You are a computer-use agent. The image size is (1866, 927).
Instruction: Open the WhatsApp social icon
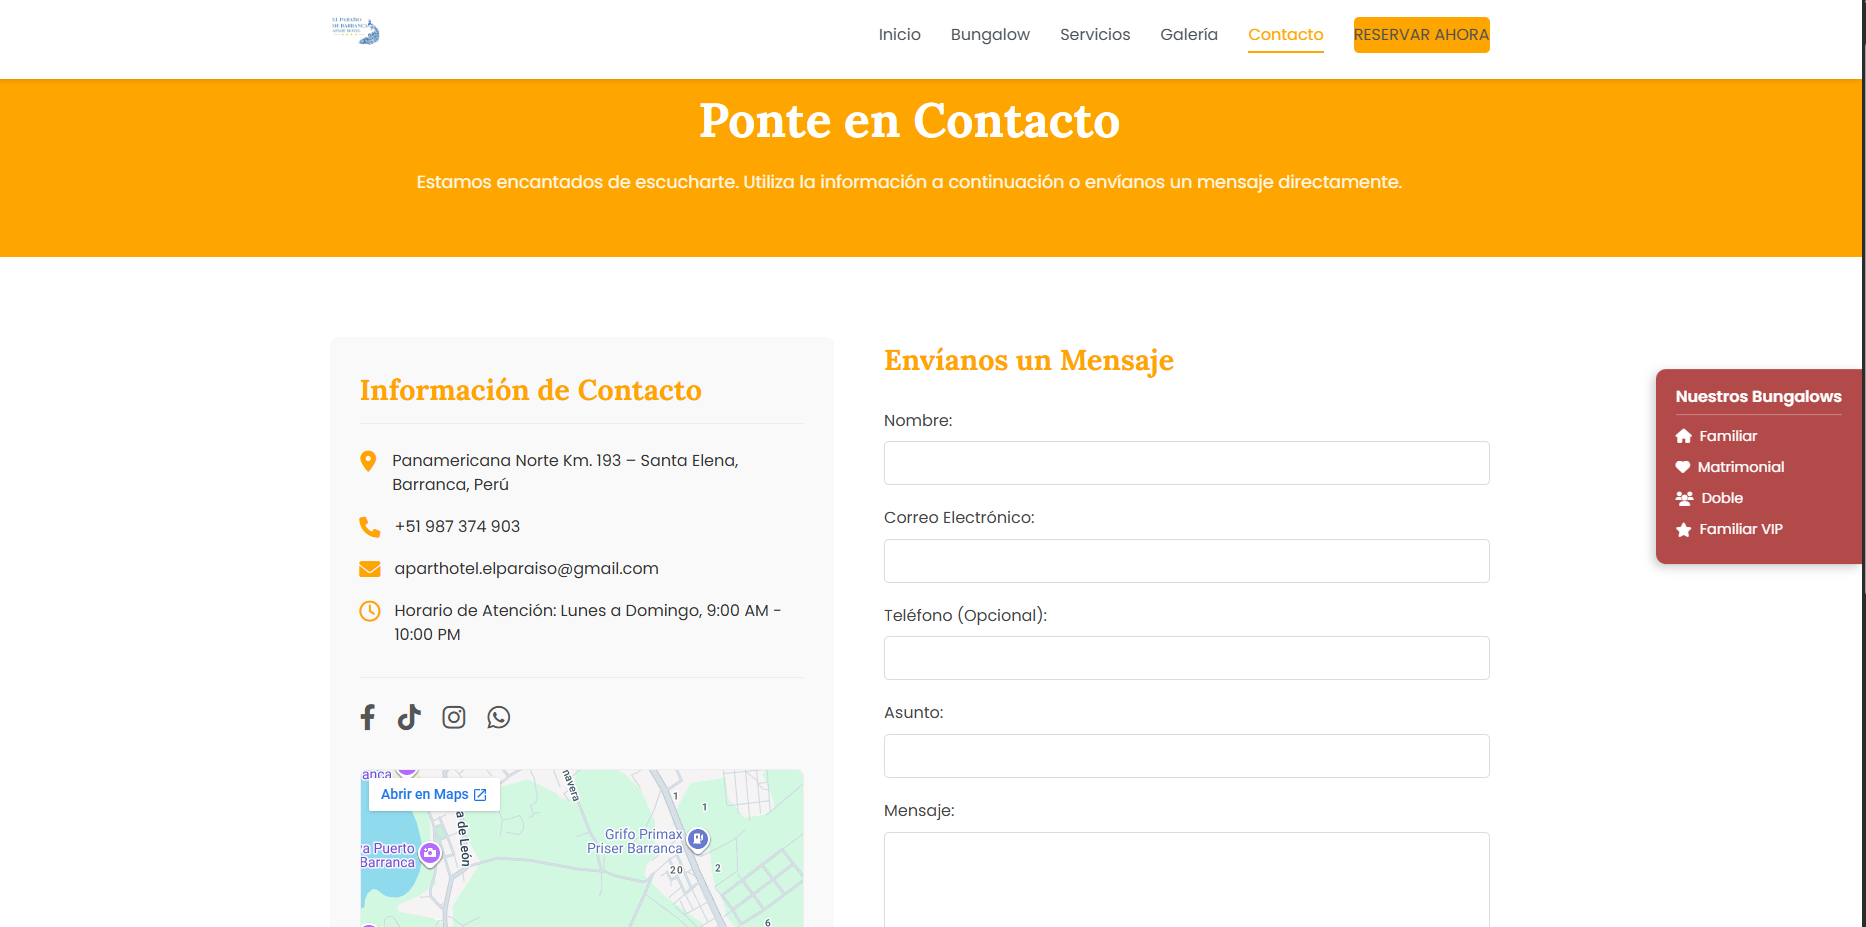pos(498,717)
